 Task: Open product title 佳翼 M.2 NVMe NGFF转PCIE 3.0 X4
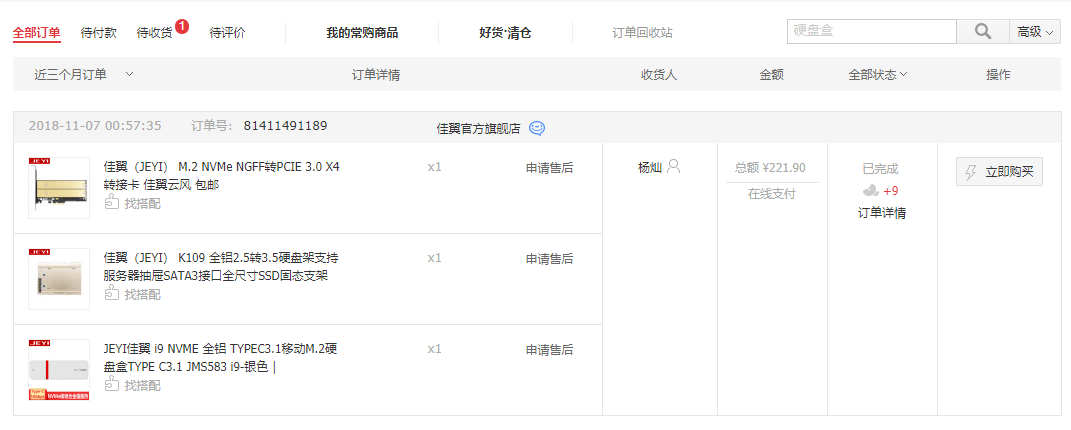pos(221,175)
